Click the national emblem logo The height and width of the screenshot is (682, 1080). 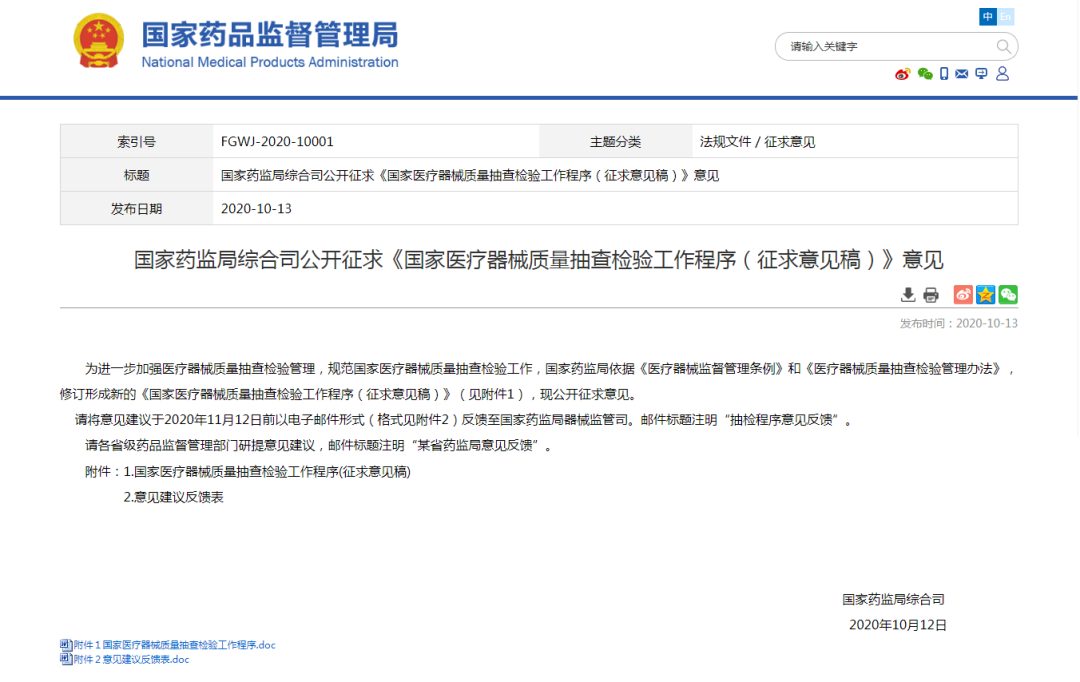98,41
